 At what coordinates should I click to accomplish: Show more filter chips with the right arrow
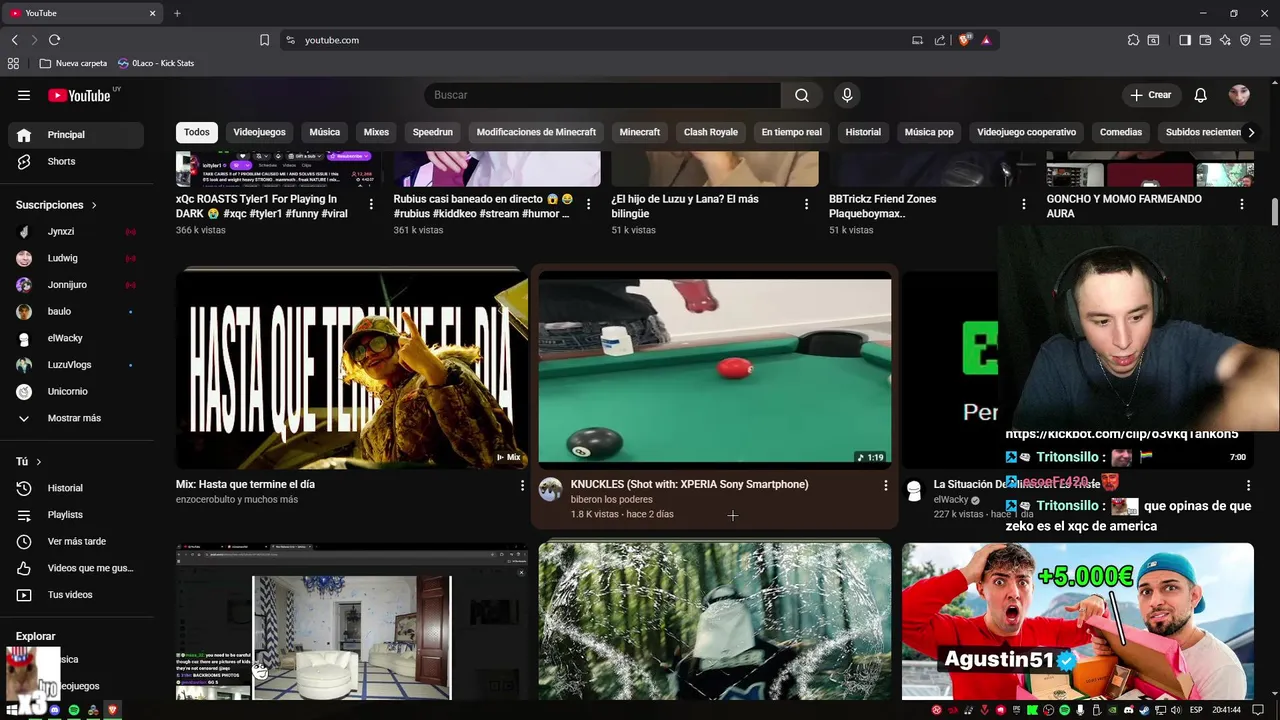click(x=1250, y=132)
